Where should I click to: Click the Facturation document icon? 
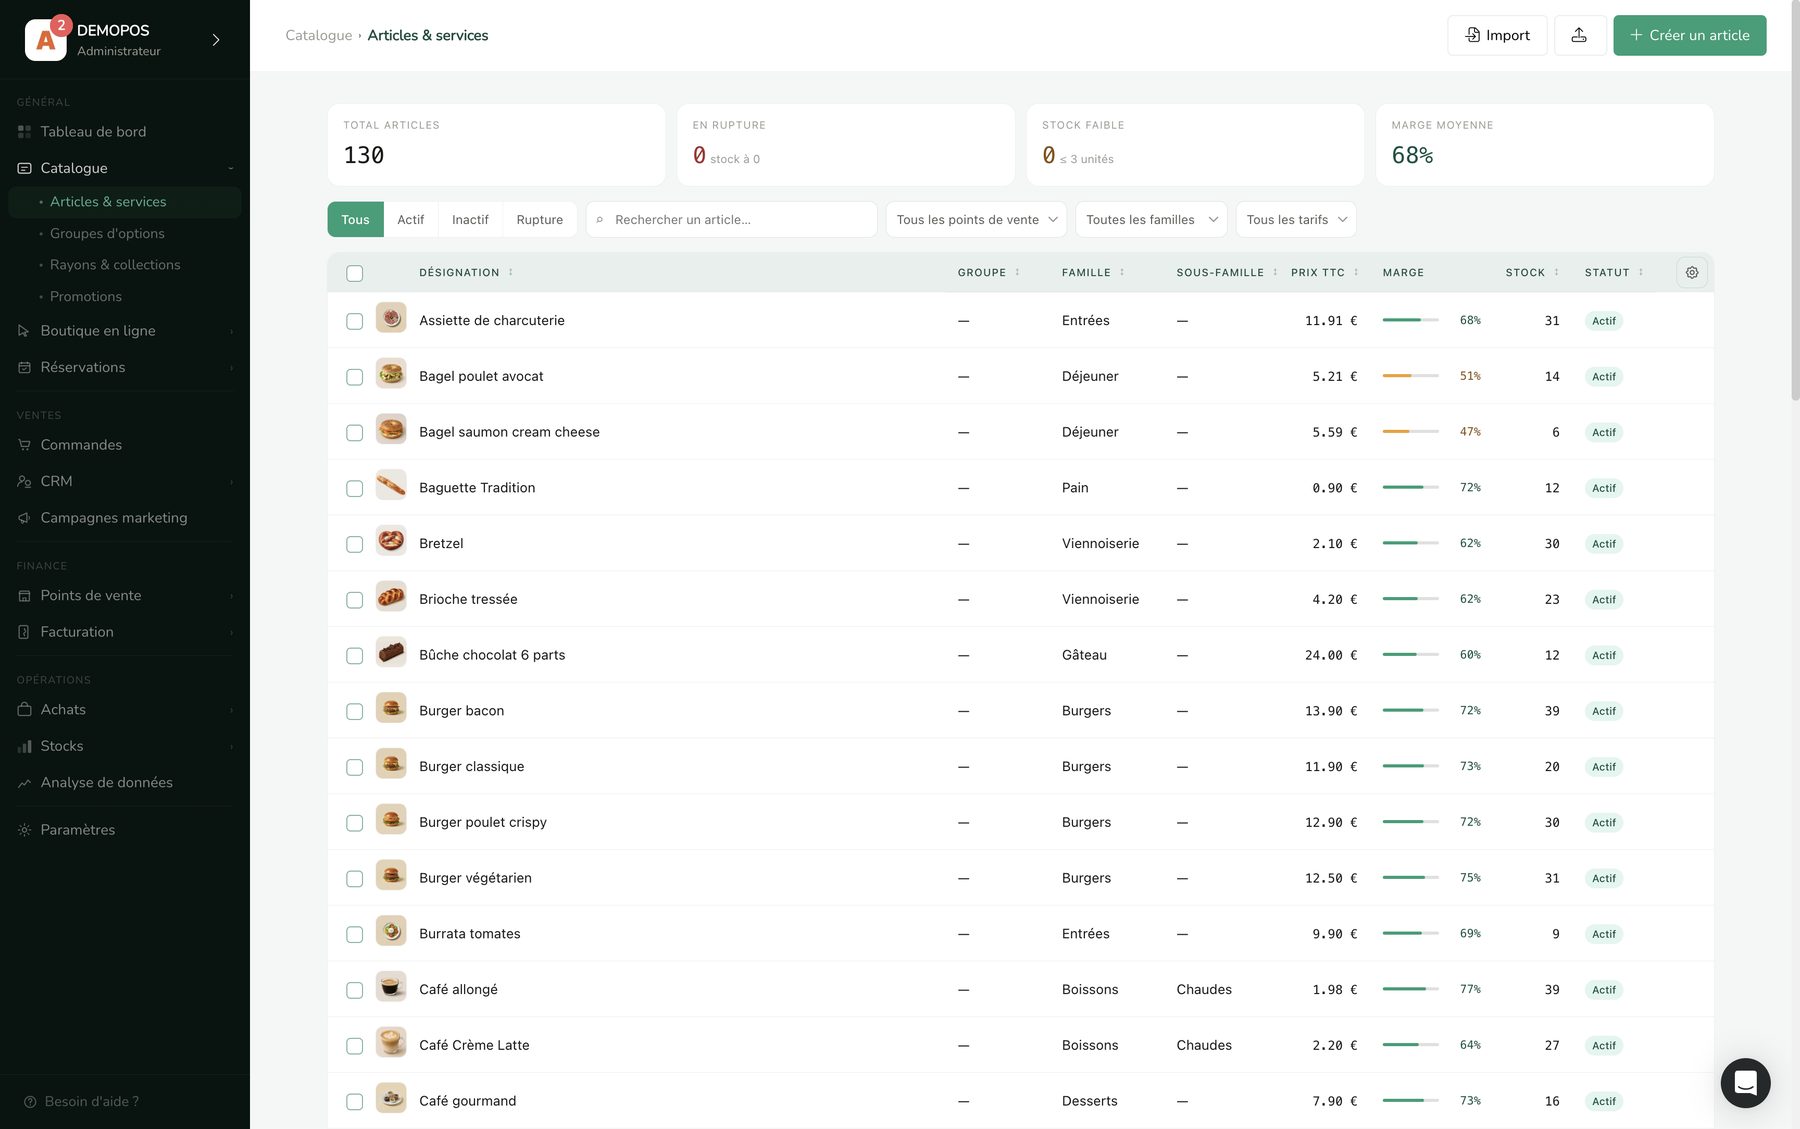point(24,632)
